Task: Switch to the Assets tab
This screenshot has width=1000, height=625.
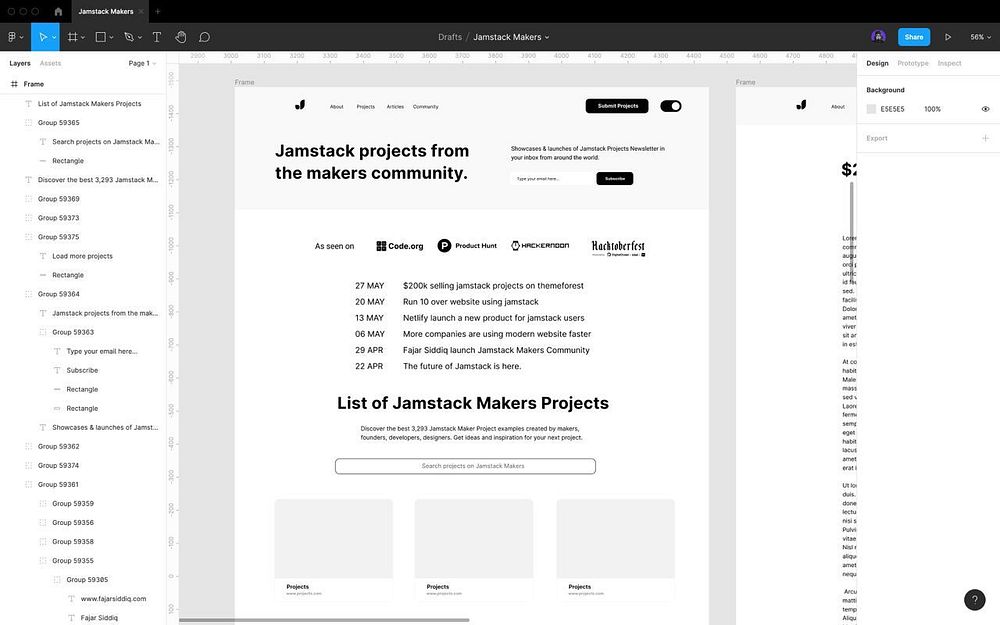Action: coord(50,63)
